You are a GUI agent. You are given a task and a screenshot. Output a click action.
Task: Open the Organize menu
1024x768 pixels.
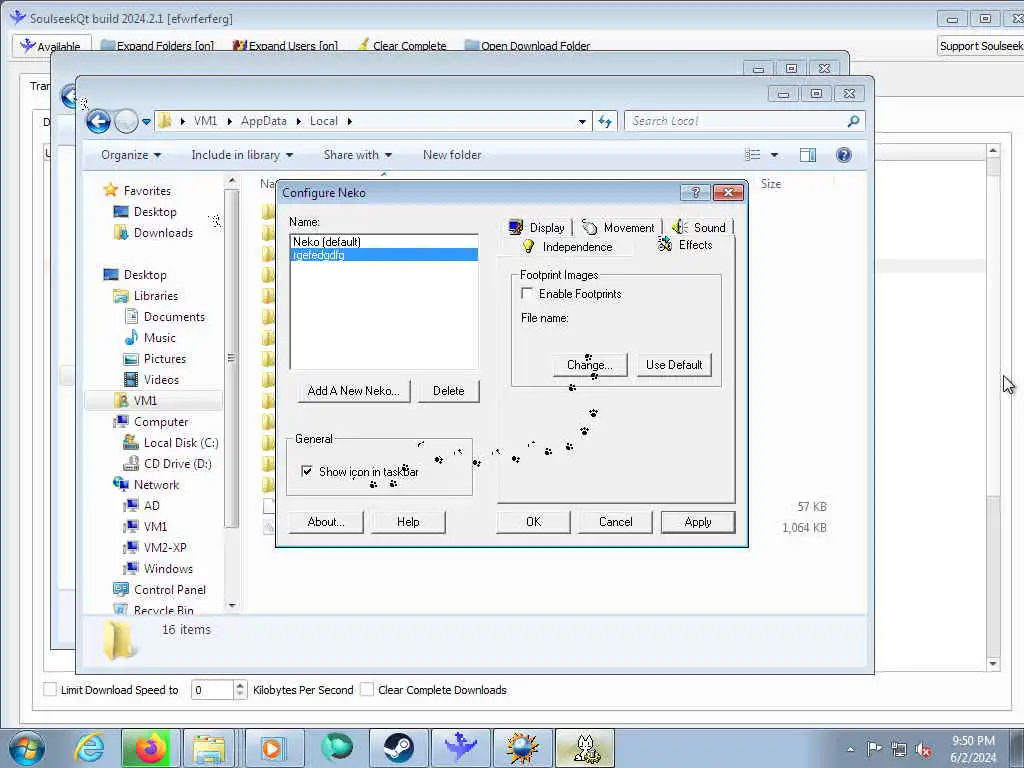pyautogui.click(x=131, y=155)
